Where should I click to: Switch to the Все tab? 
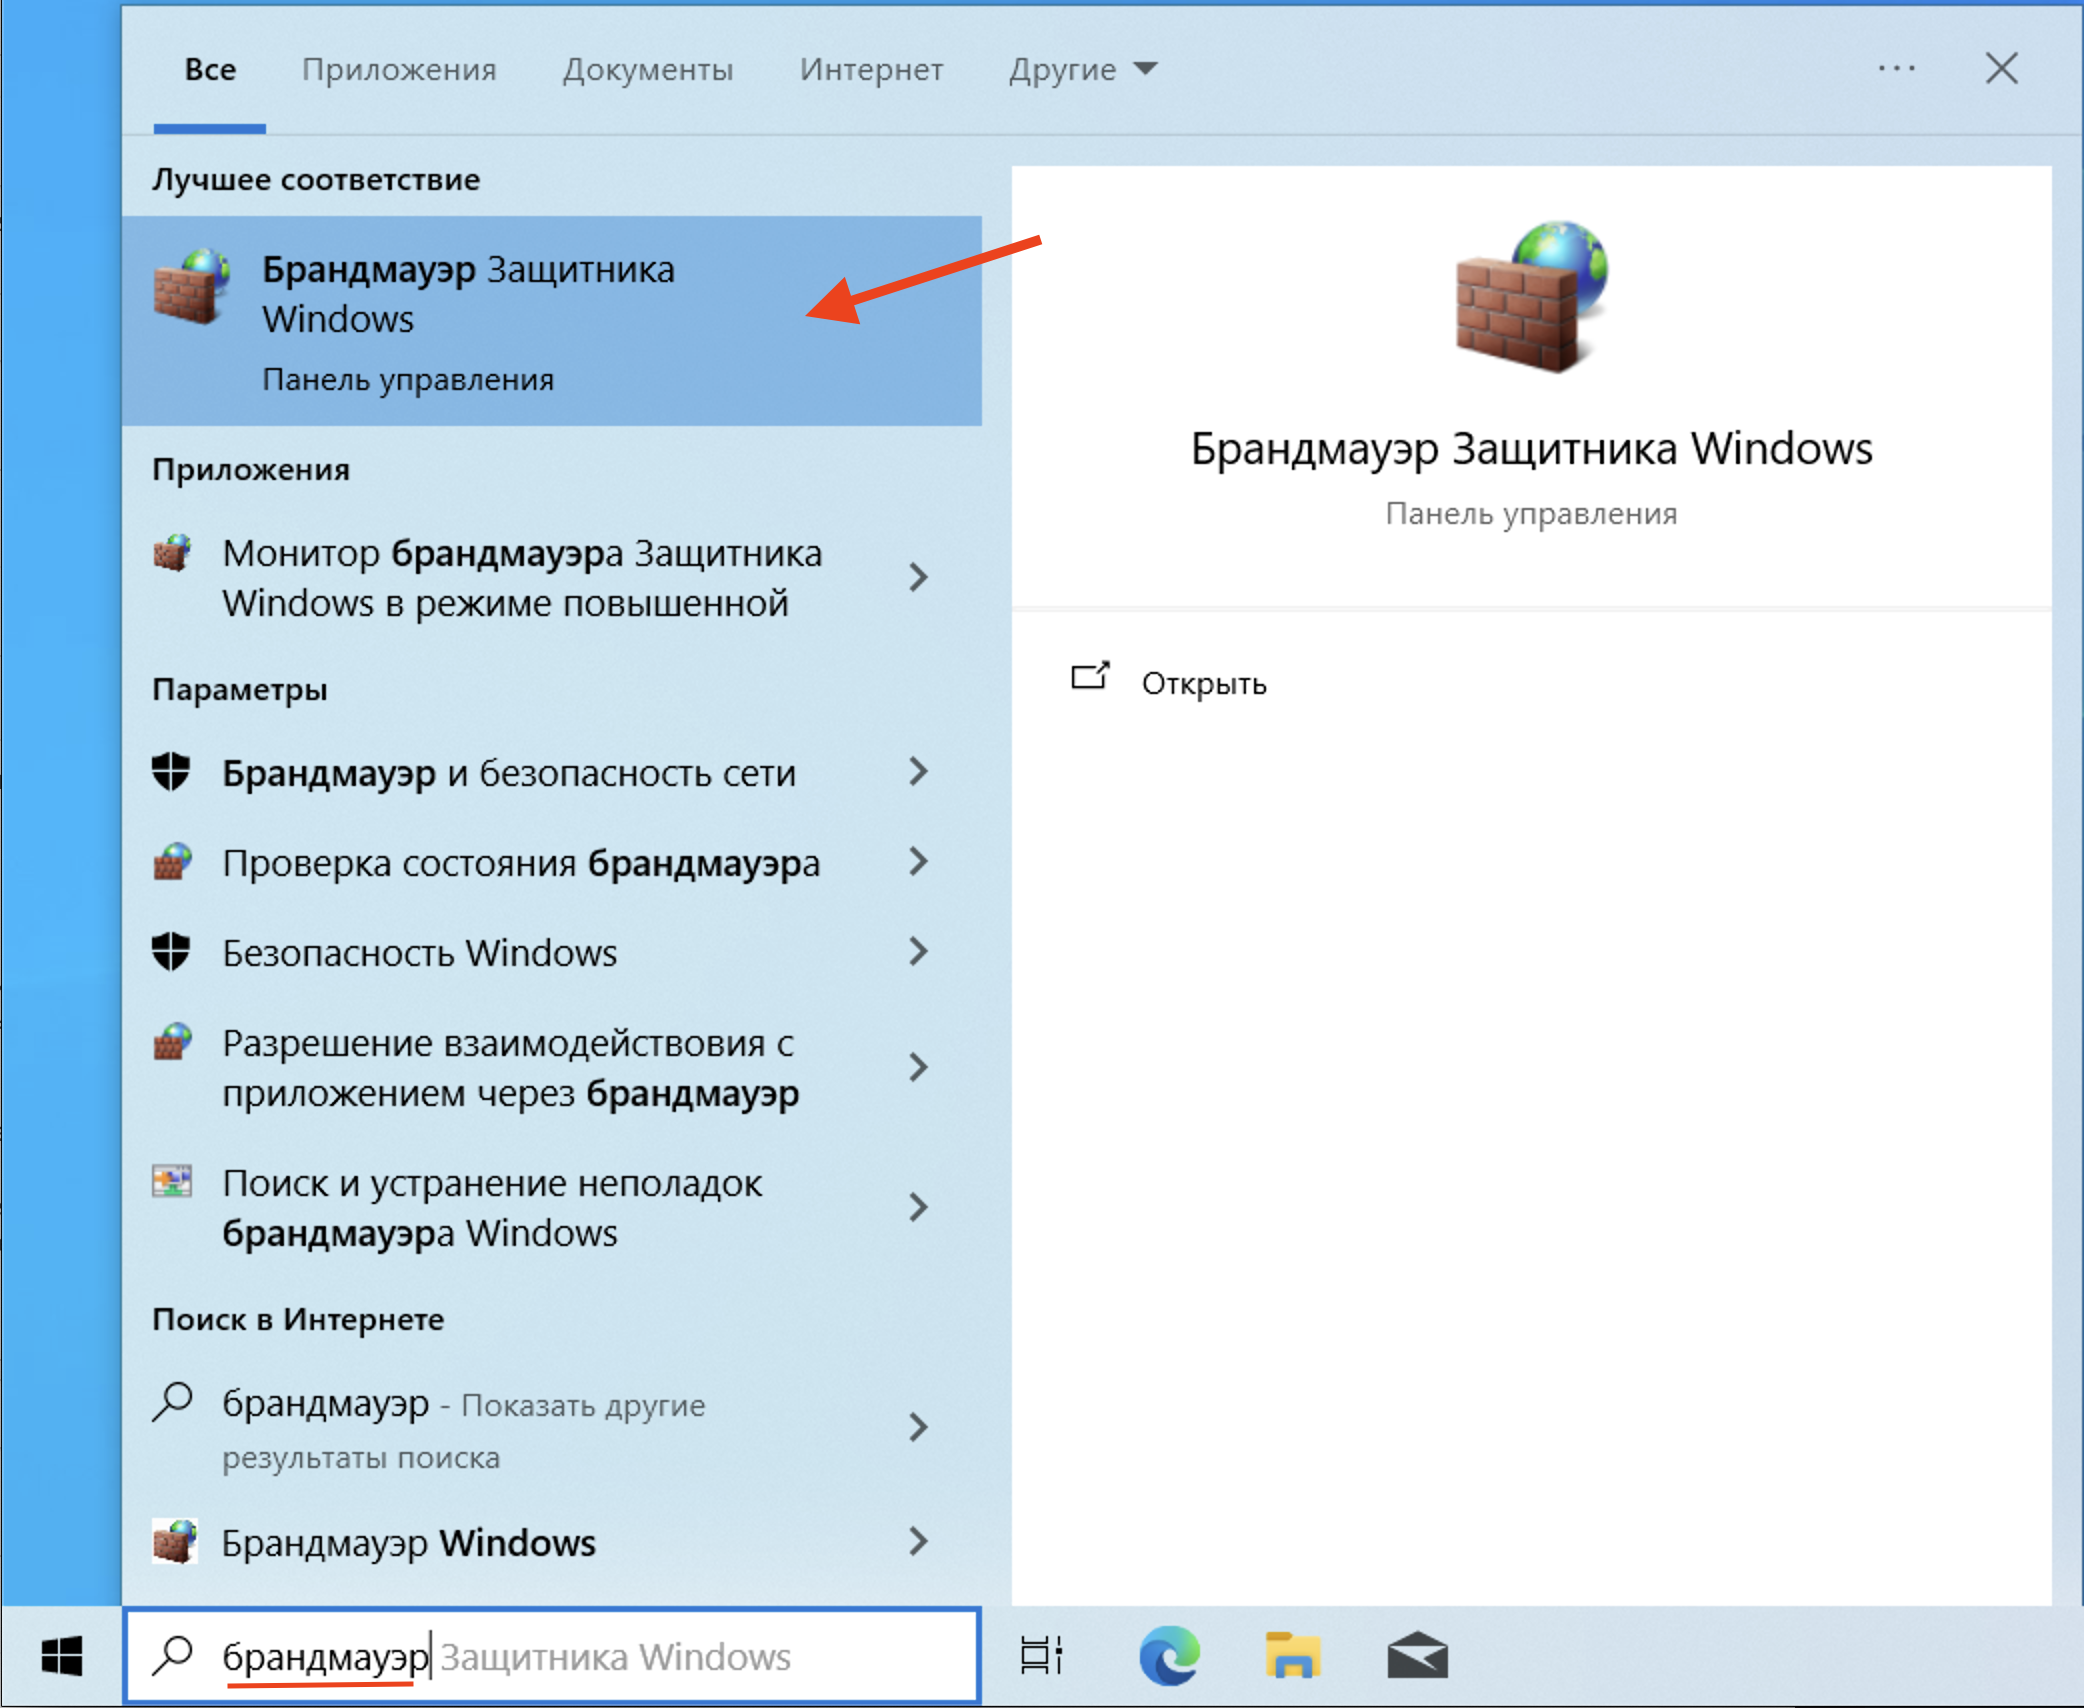click(210, 69)
